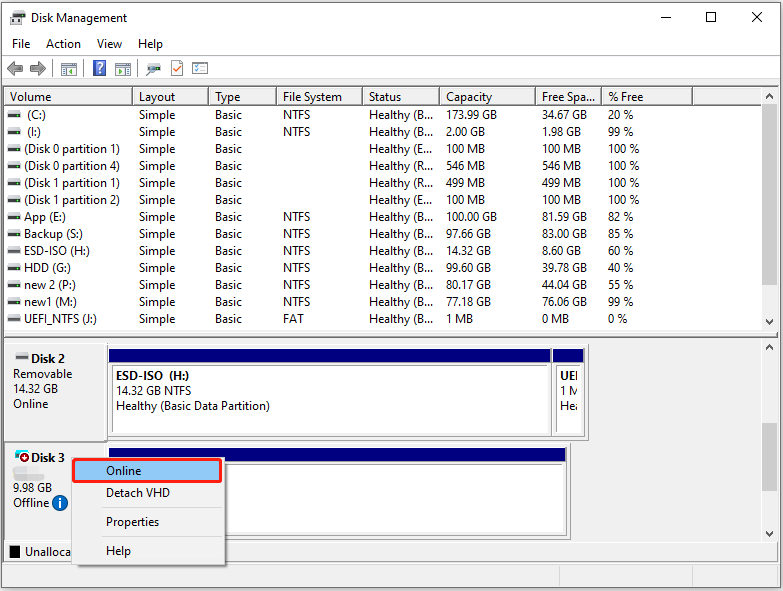
Task: Click the Show/Hide Action Pane toolbar icon
Action: 123,68
